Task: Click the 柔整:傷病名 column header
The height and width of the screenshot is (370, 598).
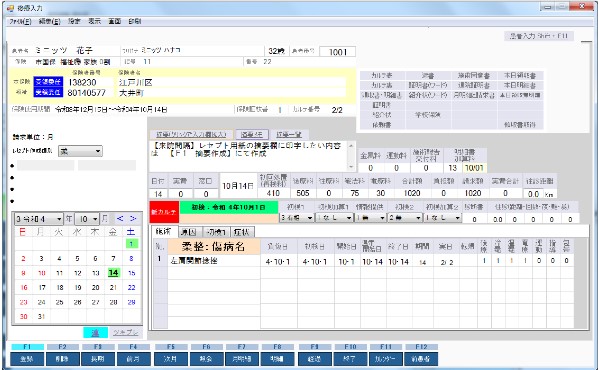Action: click(x=214, y=246)
